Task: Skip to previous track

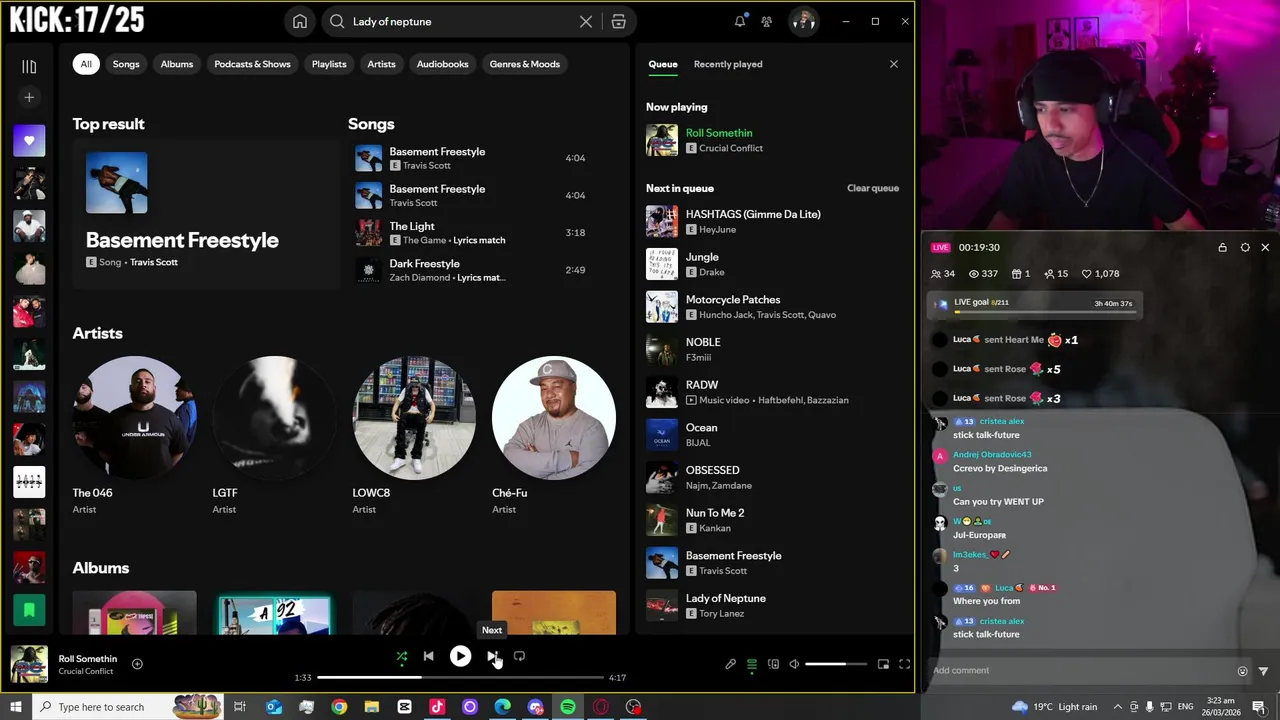Action: [x=428, y=656]
